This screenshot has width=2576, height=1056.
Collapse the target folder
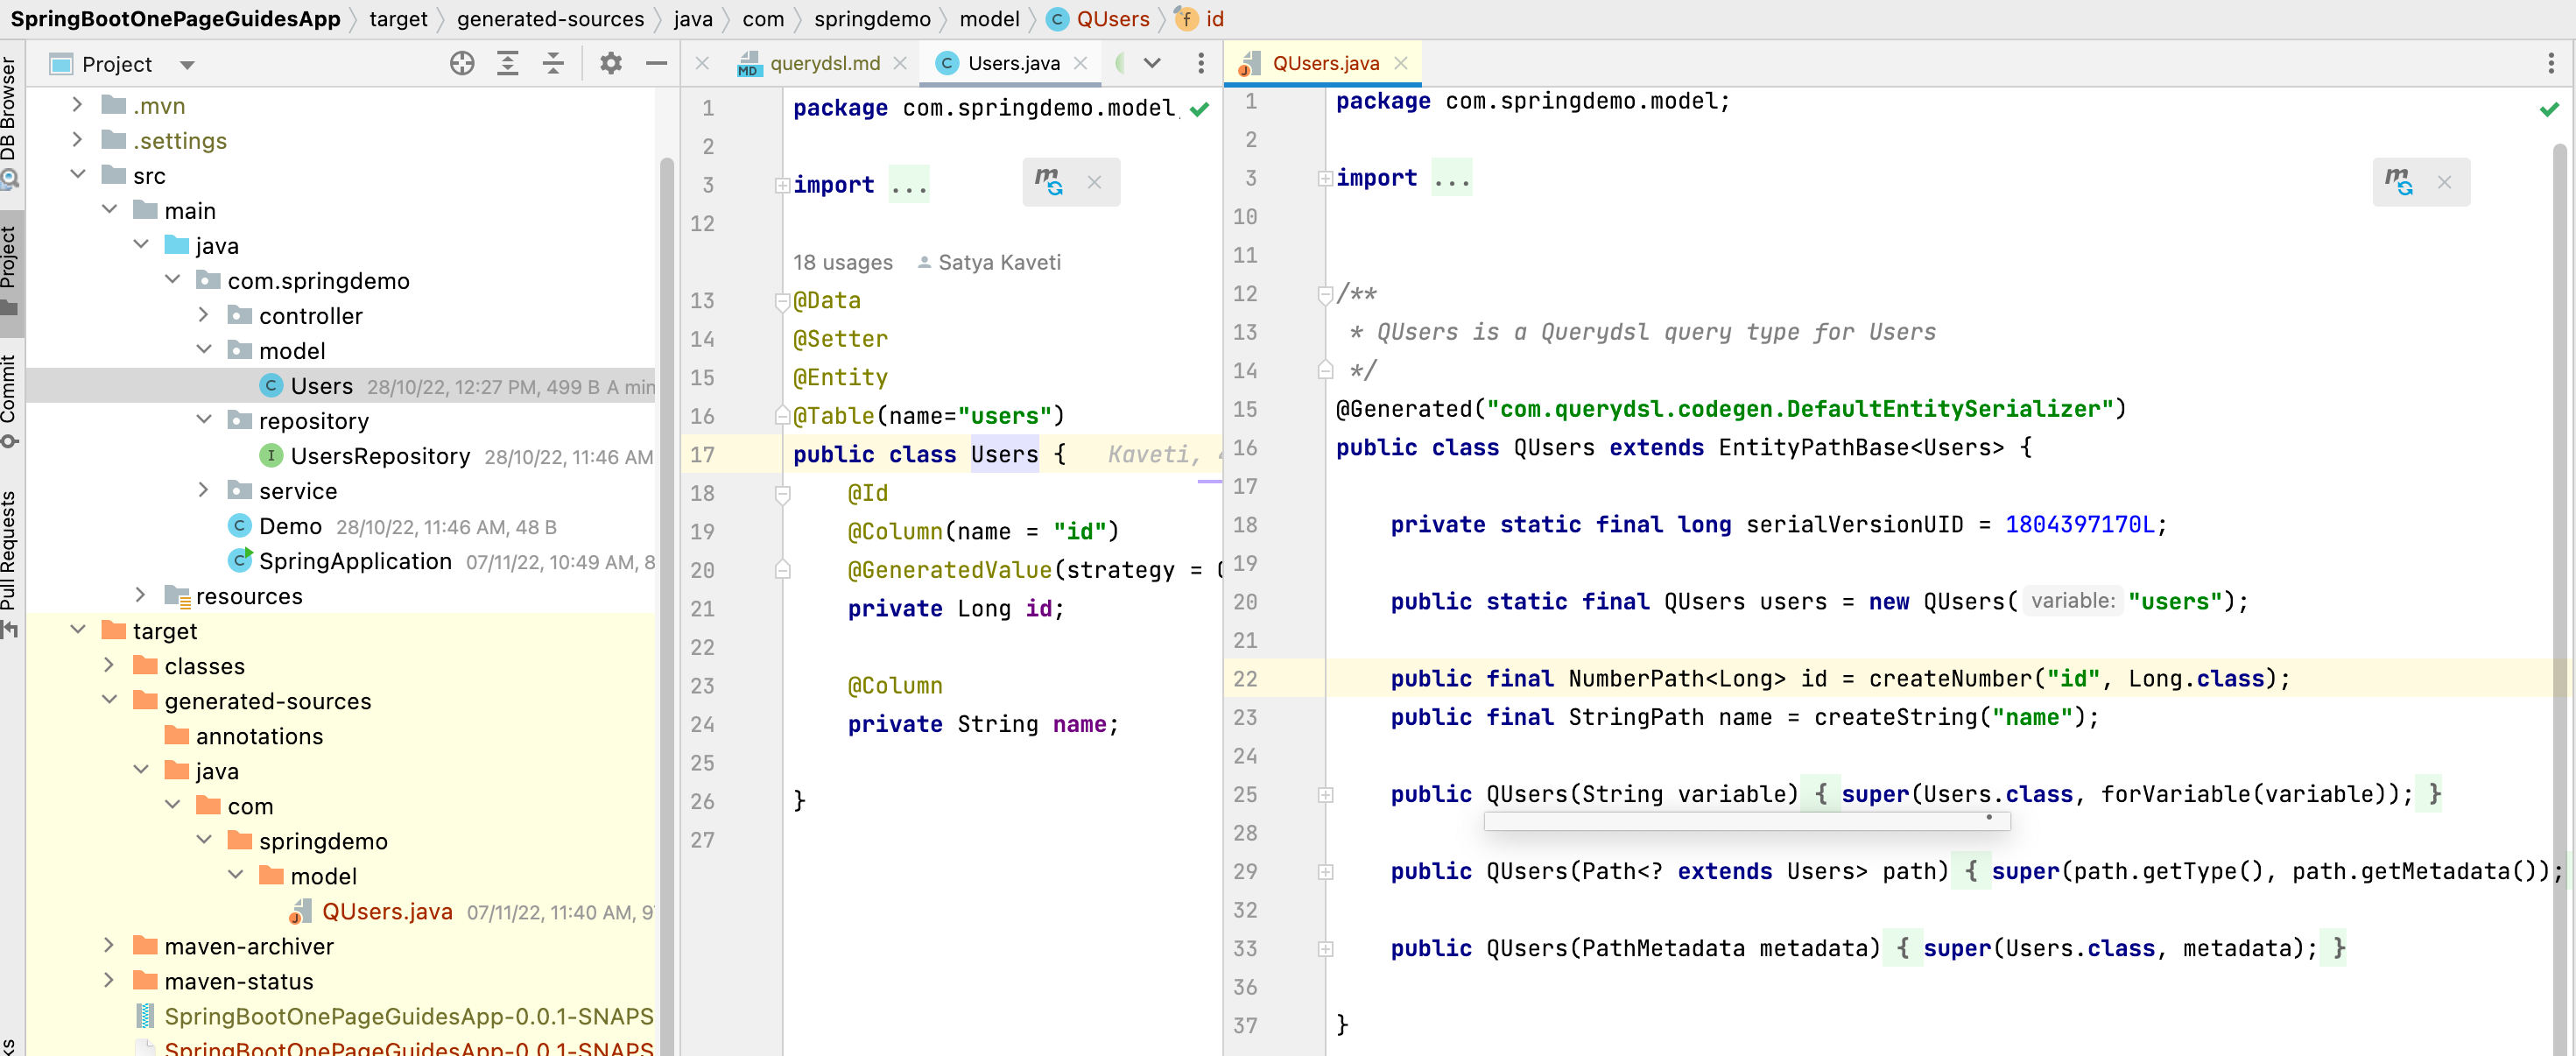78,630
